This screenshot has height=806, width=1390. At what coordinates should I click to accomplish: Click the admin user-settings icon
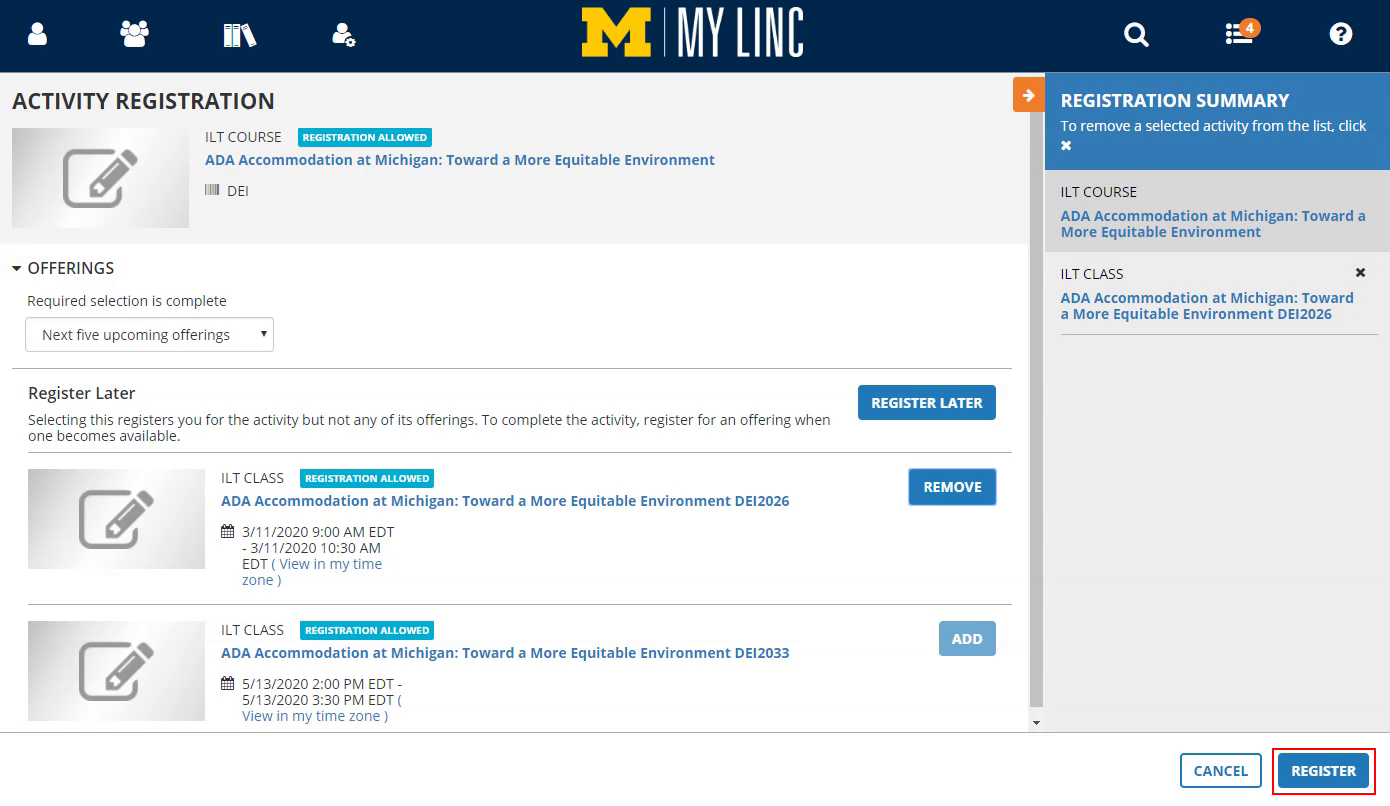(344, 33)
